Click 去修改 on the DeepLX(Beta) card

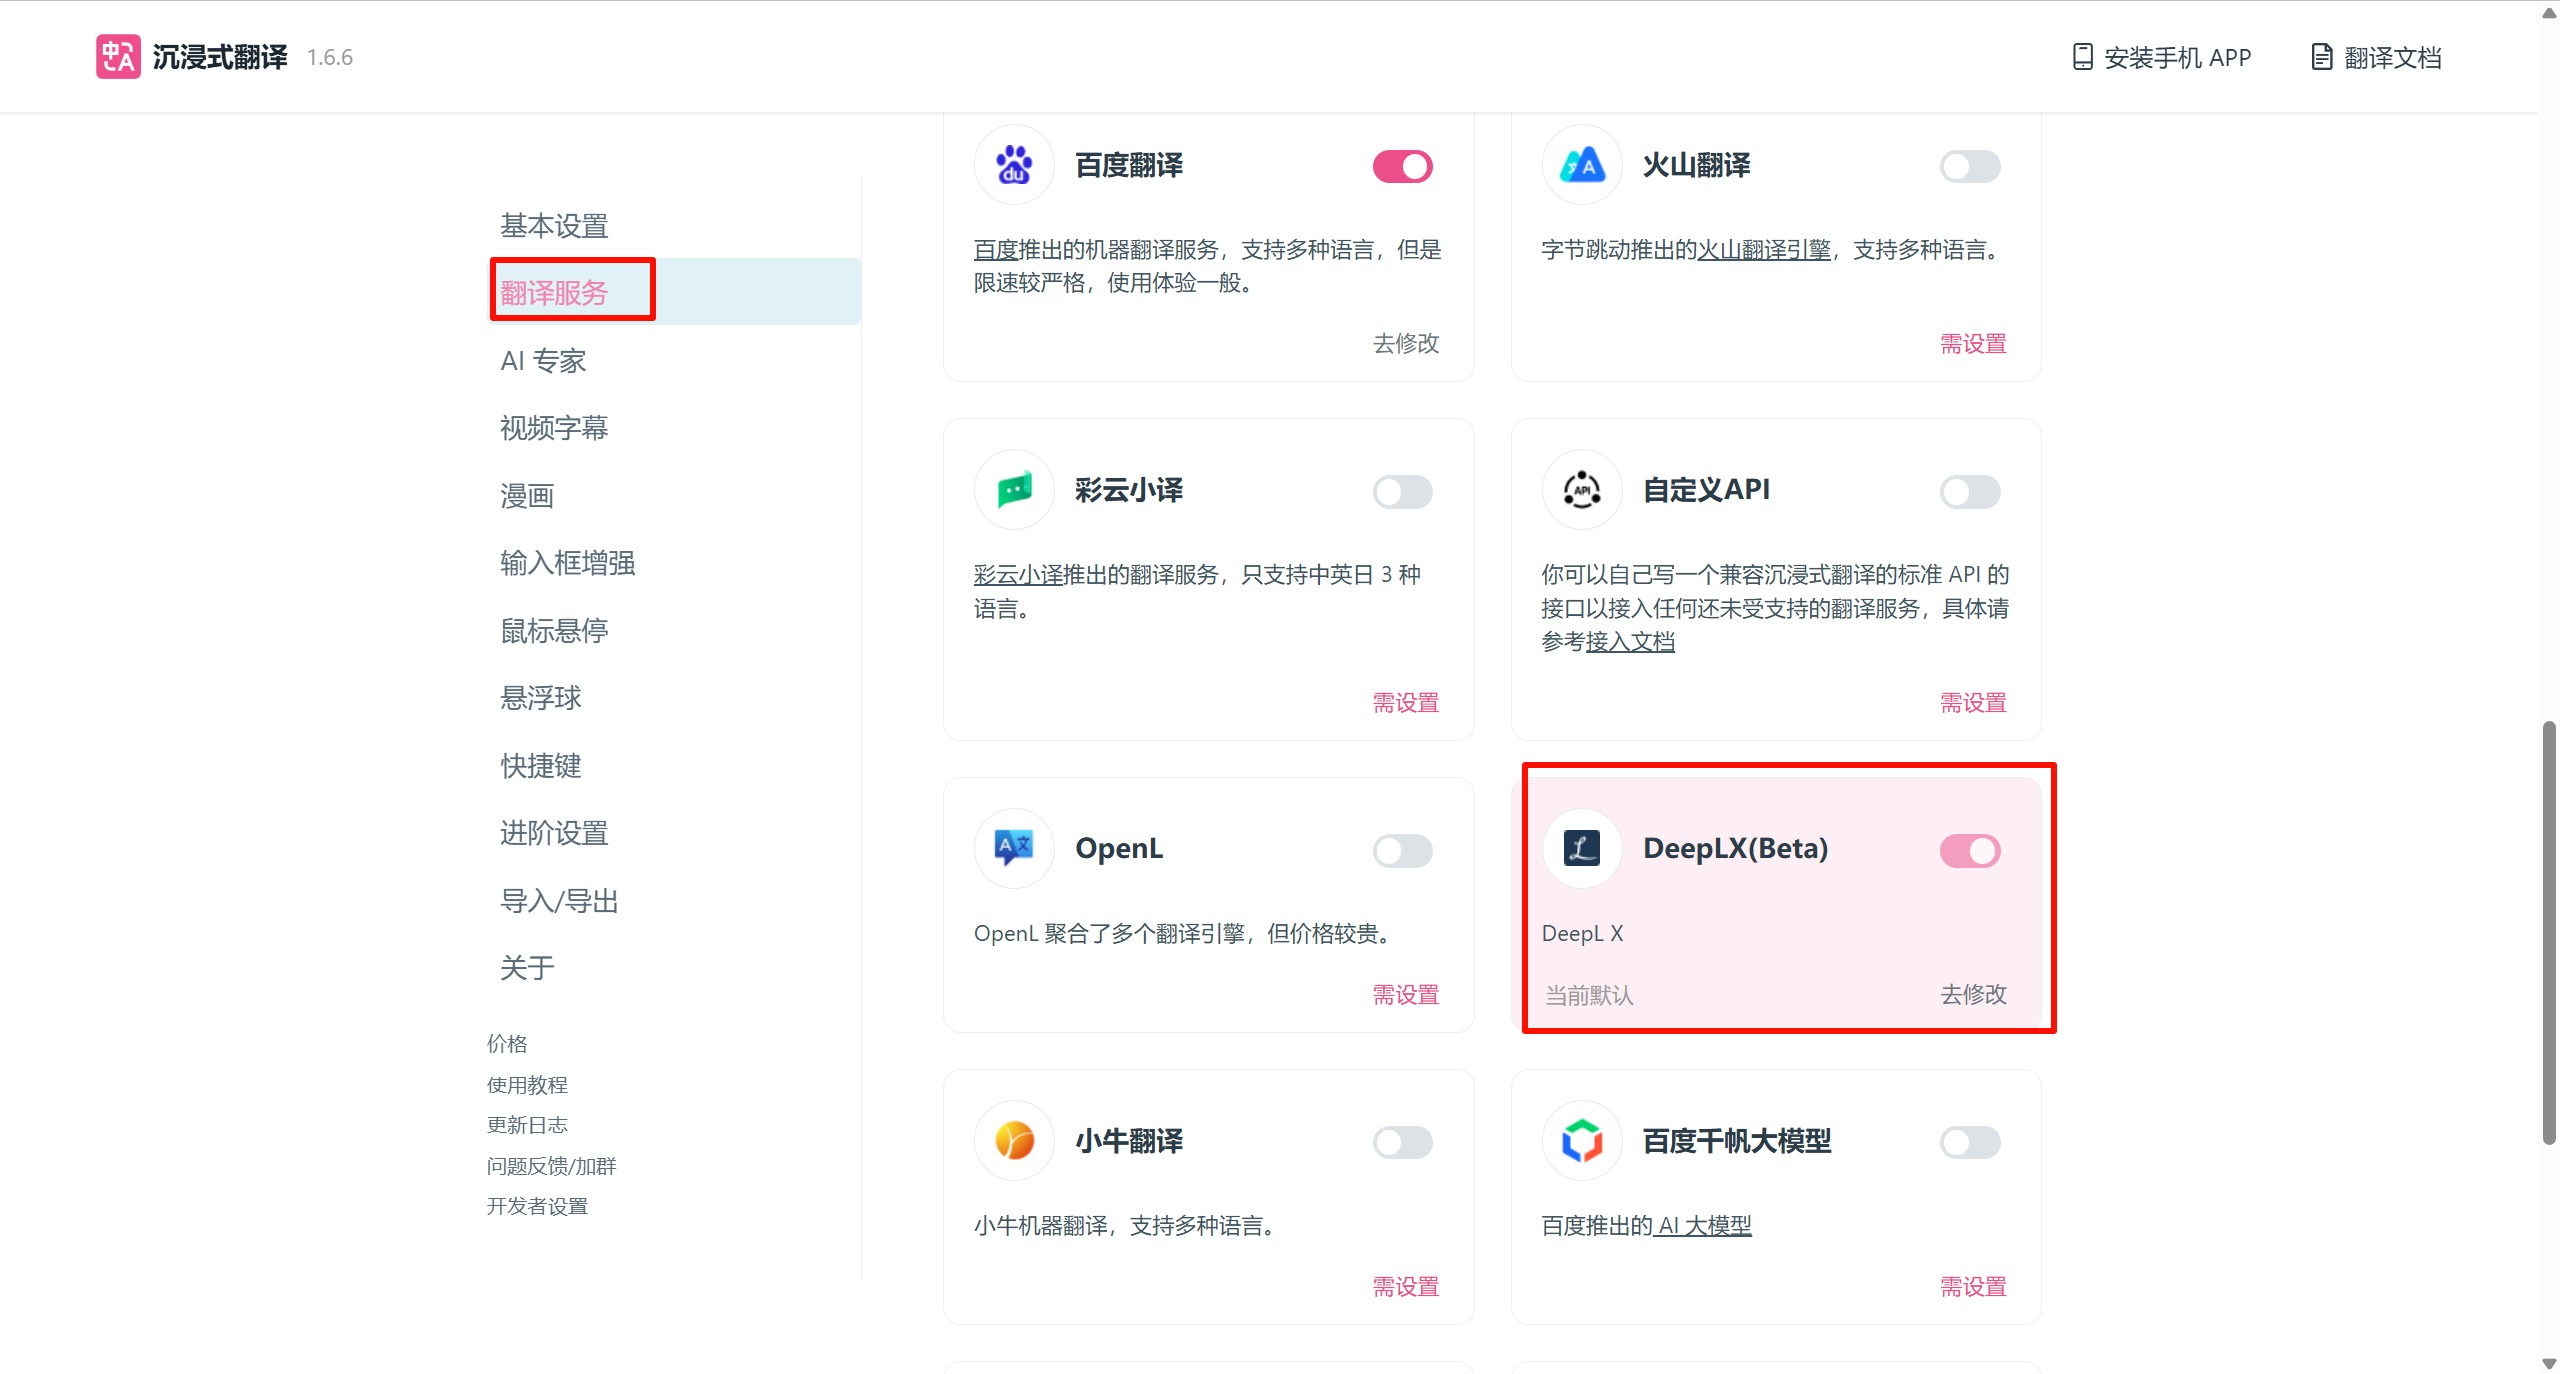(1973, 995)
